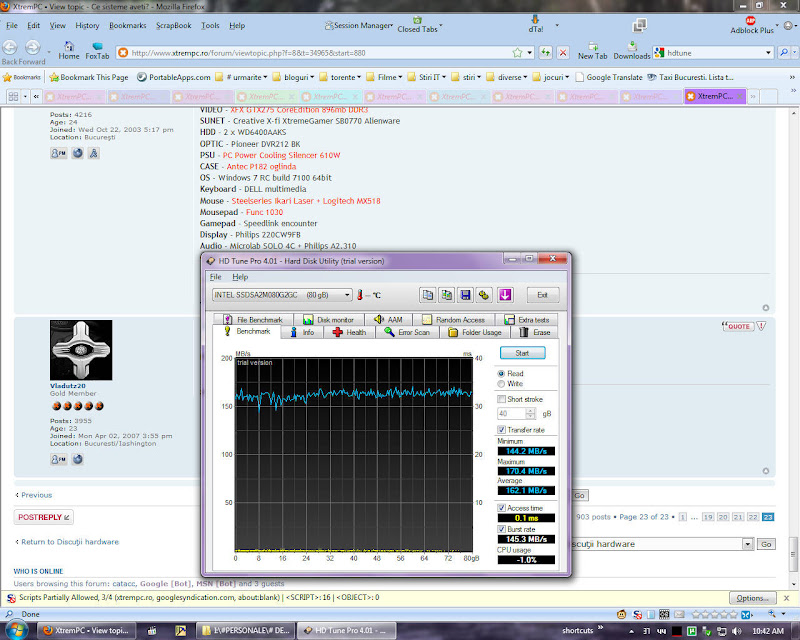
Task: Switch to the Health tab
Action: pos(349,332)
